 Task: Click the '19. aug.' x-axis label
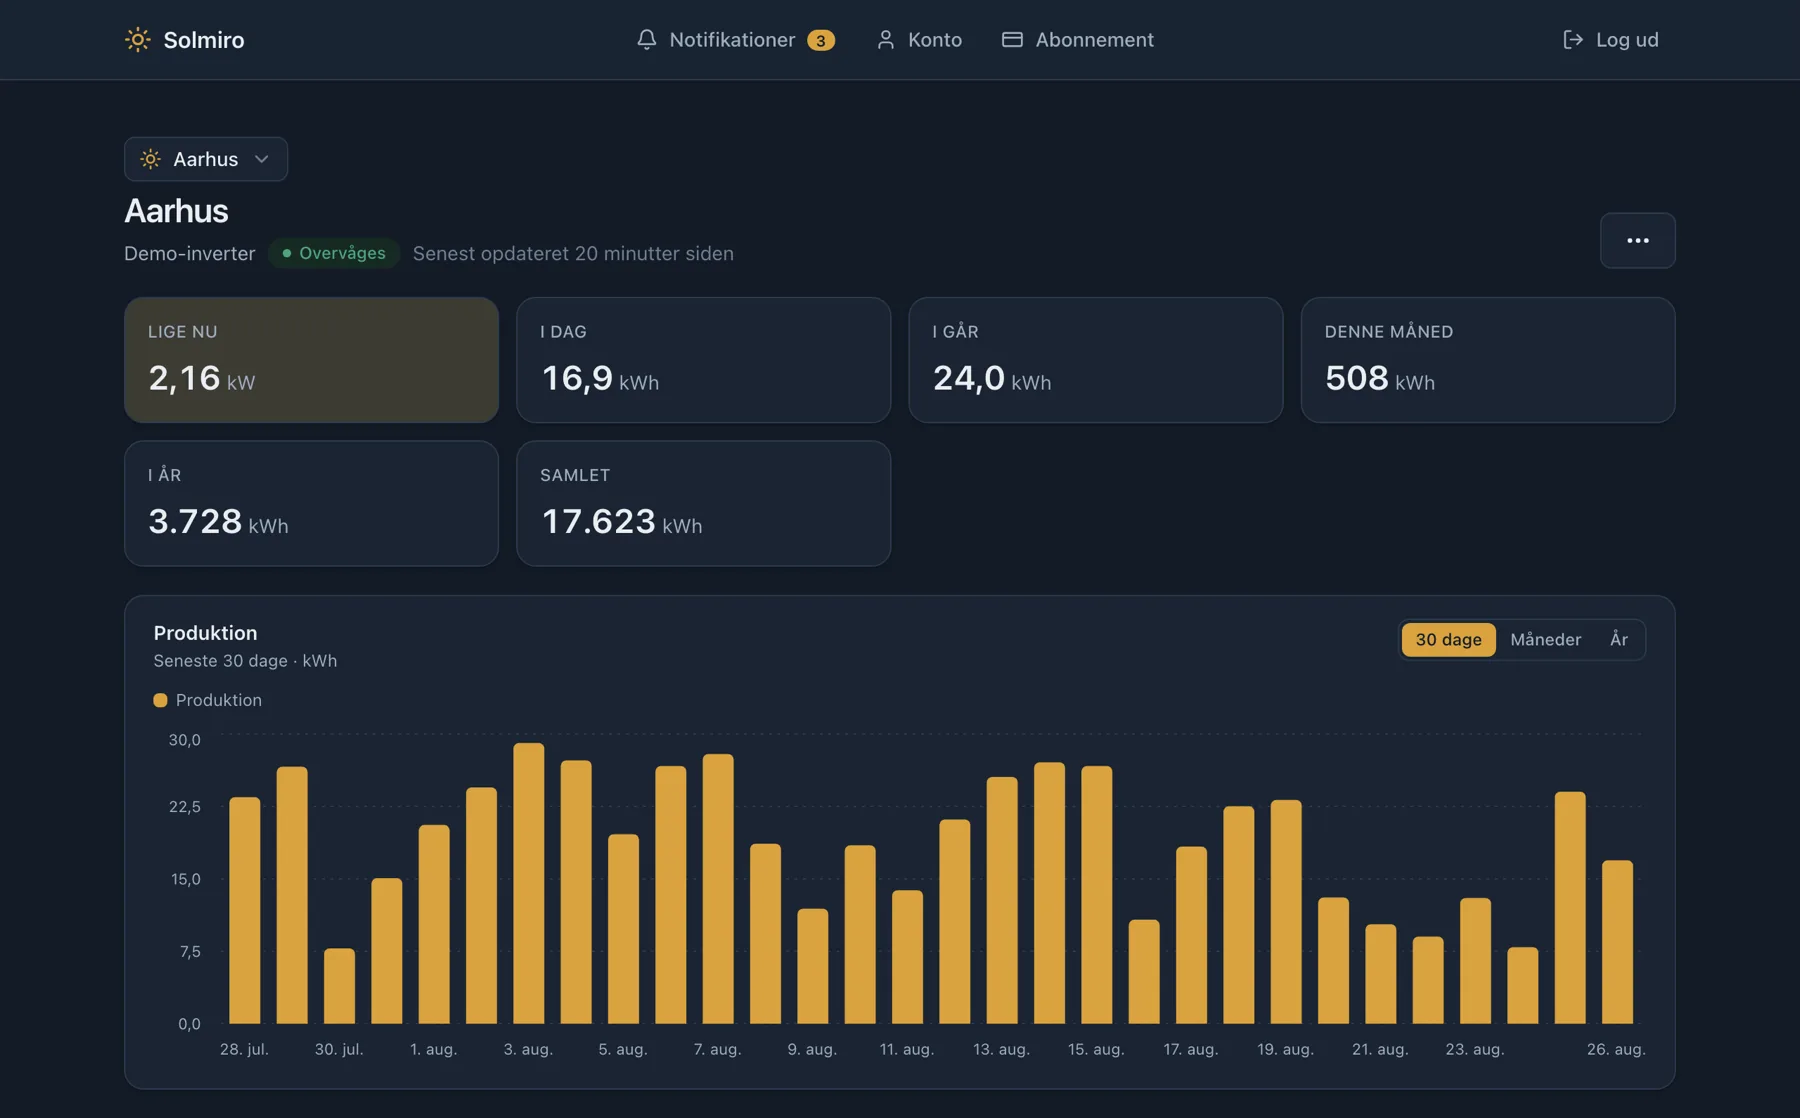coord(1285,1049)
